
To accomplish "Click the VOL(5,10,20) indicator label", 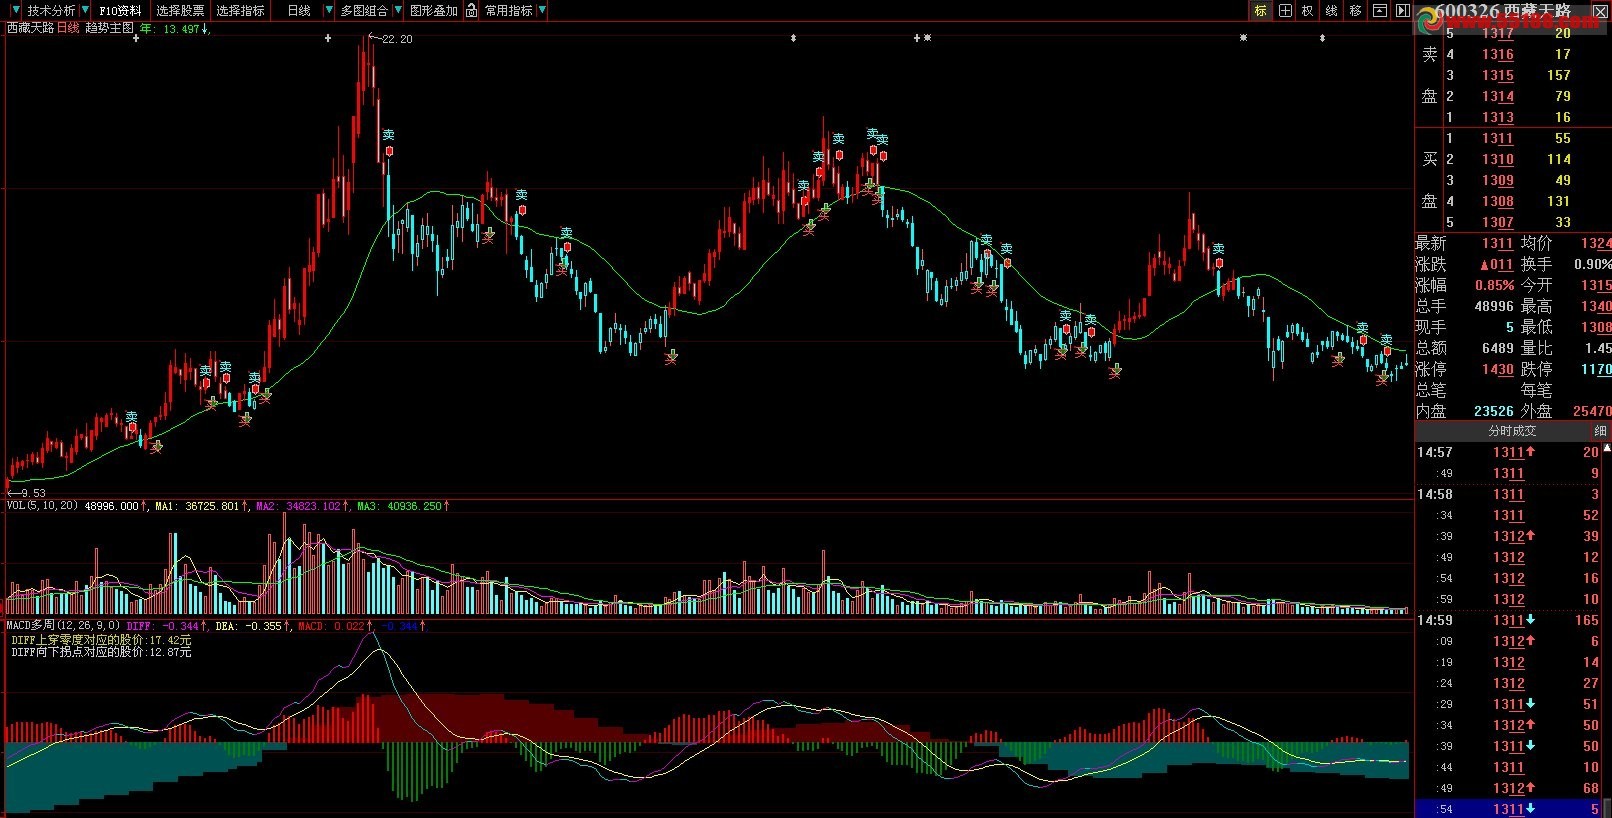I will pyautogui.click(x=43, y=506).
